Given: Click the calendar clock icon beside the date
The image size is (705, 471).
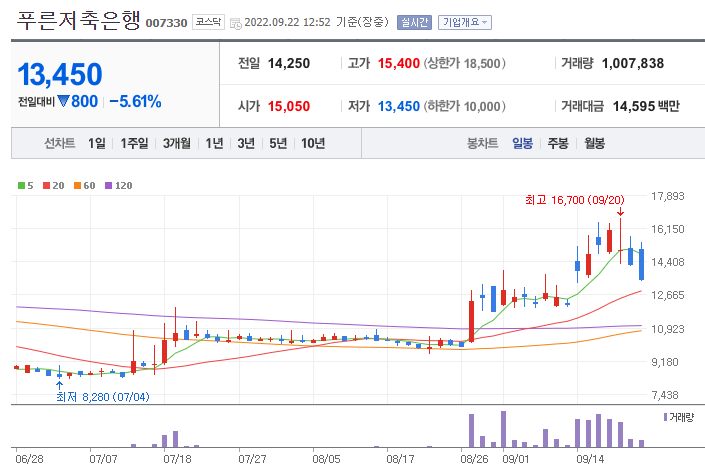Looking at the screenshot, I should [236, 23].
